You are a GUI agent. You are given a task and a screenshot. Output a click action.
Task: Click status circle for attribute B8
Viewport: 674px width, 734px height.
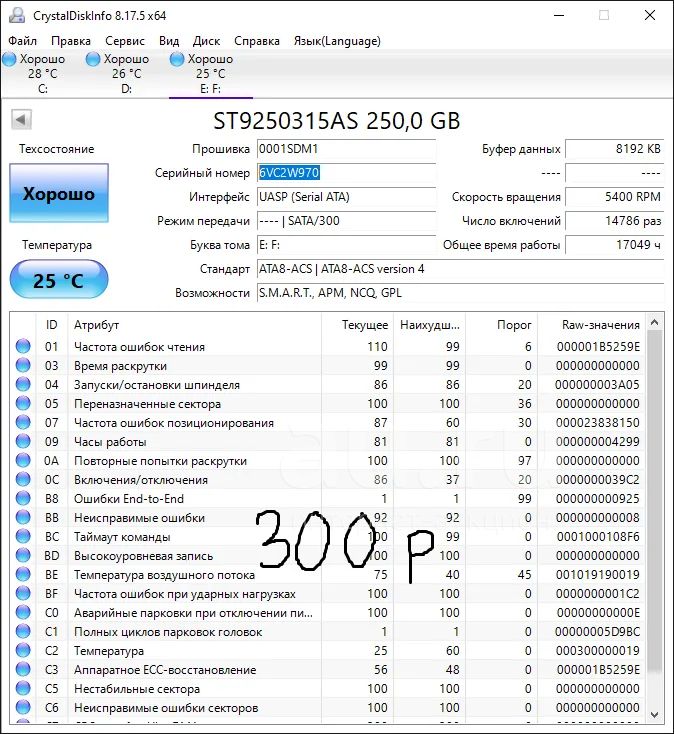(23, 499)
